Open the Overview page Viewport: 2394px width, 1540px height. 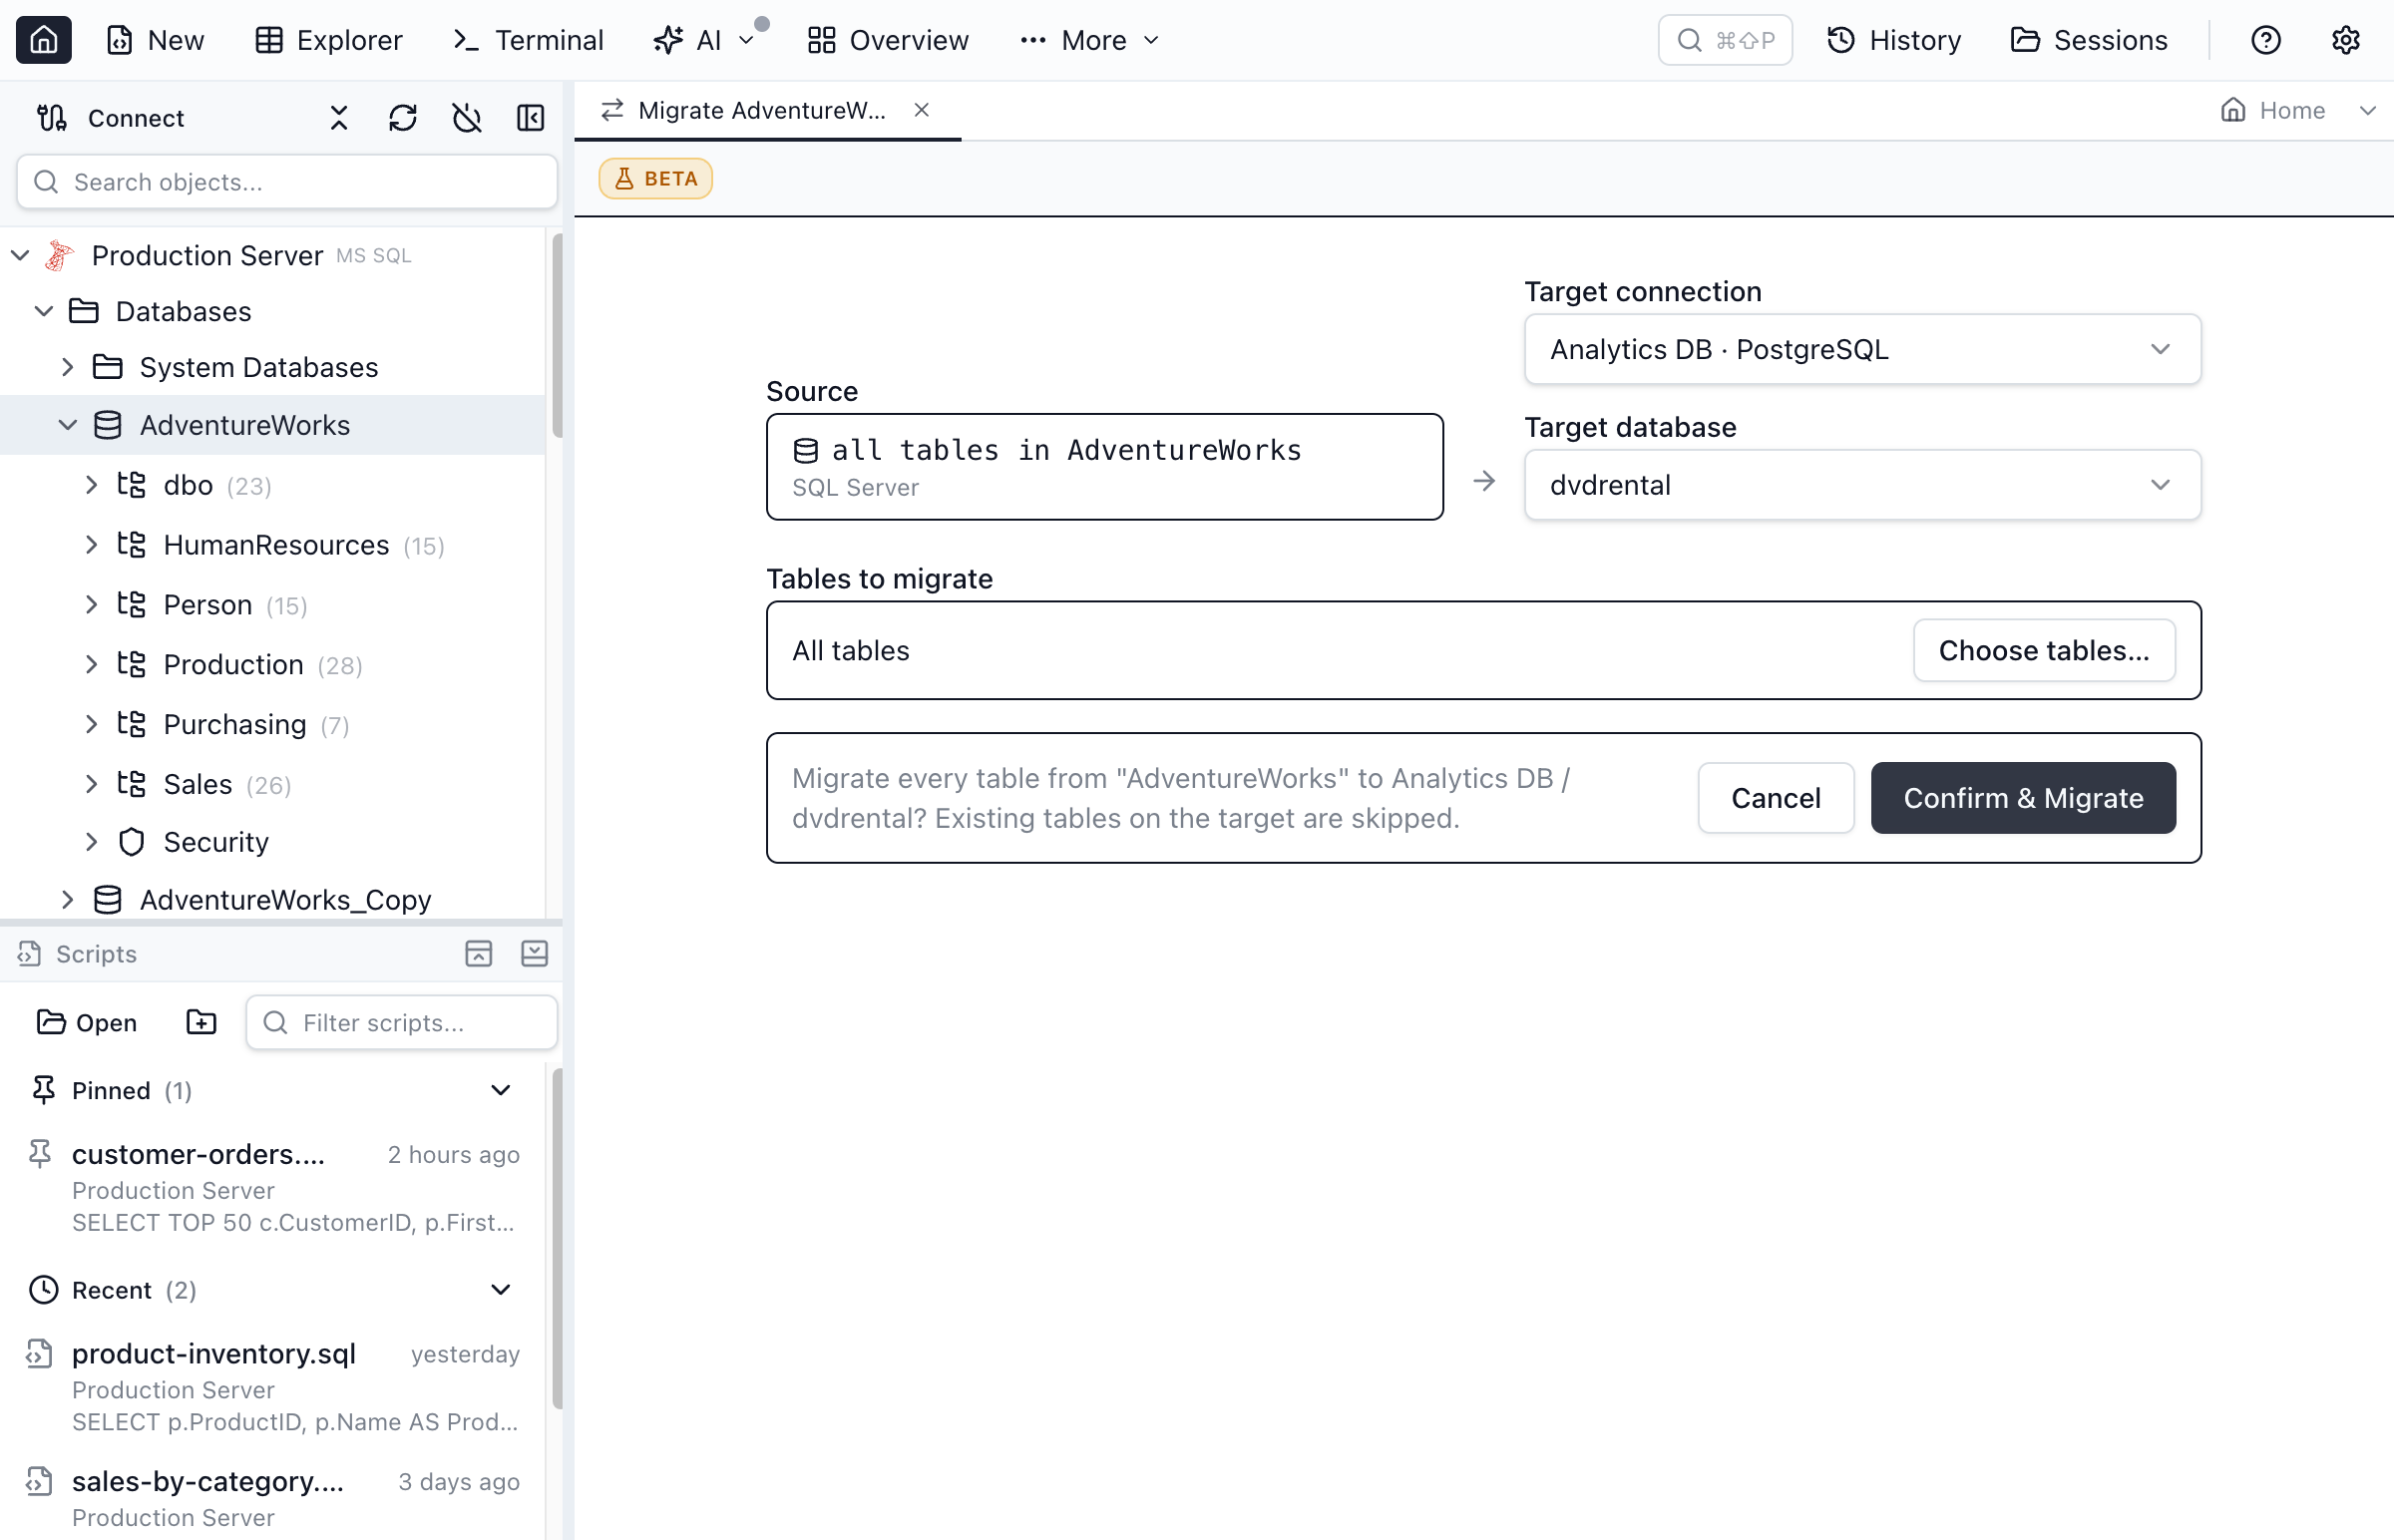point(888,40)
